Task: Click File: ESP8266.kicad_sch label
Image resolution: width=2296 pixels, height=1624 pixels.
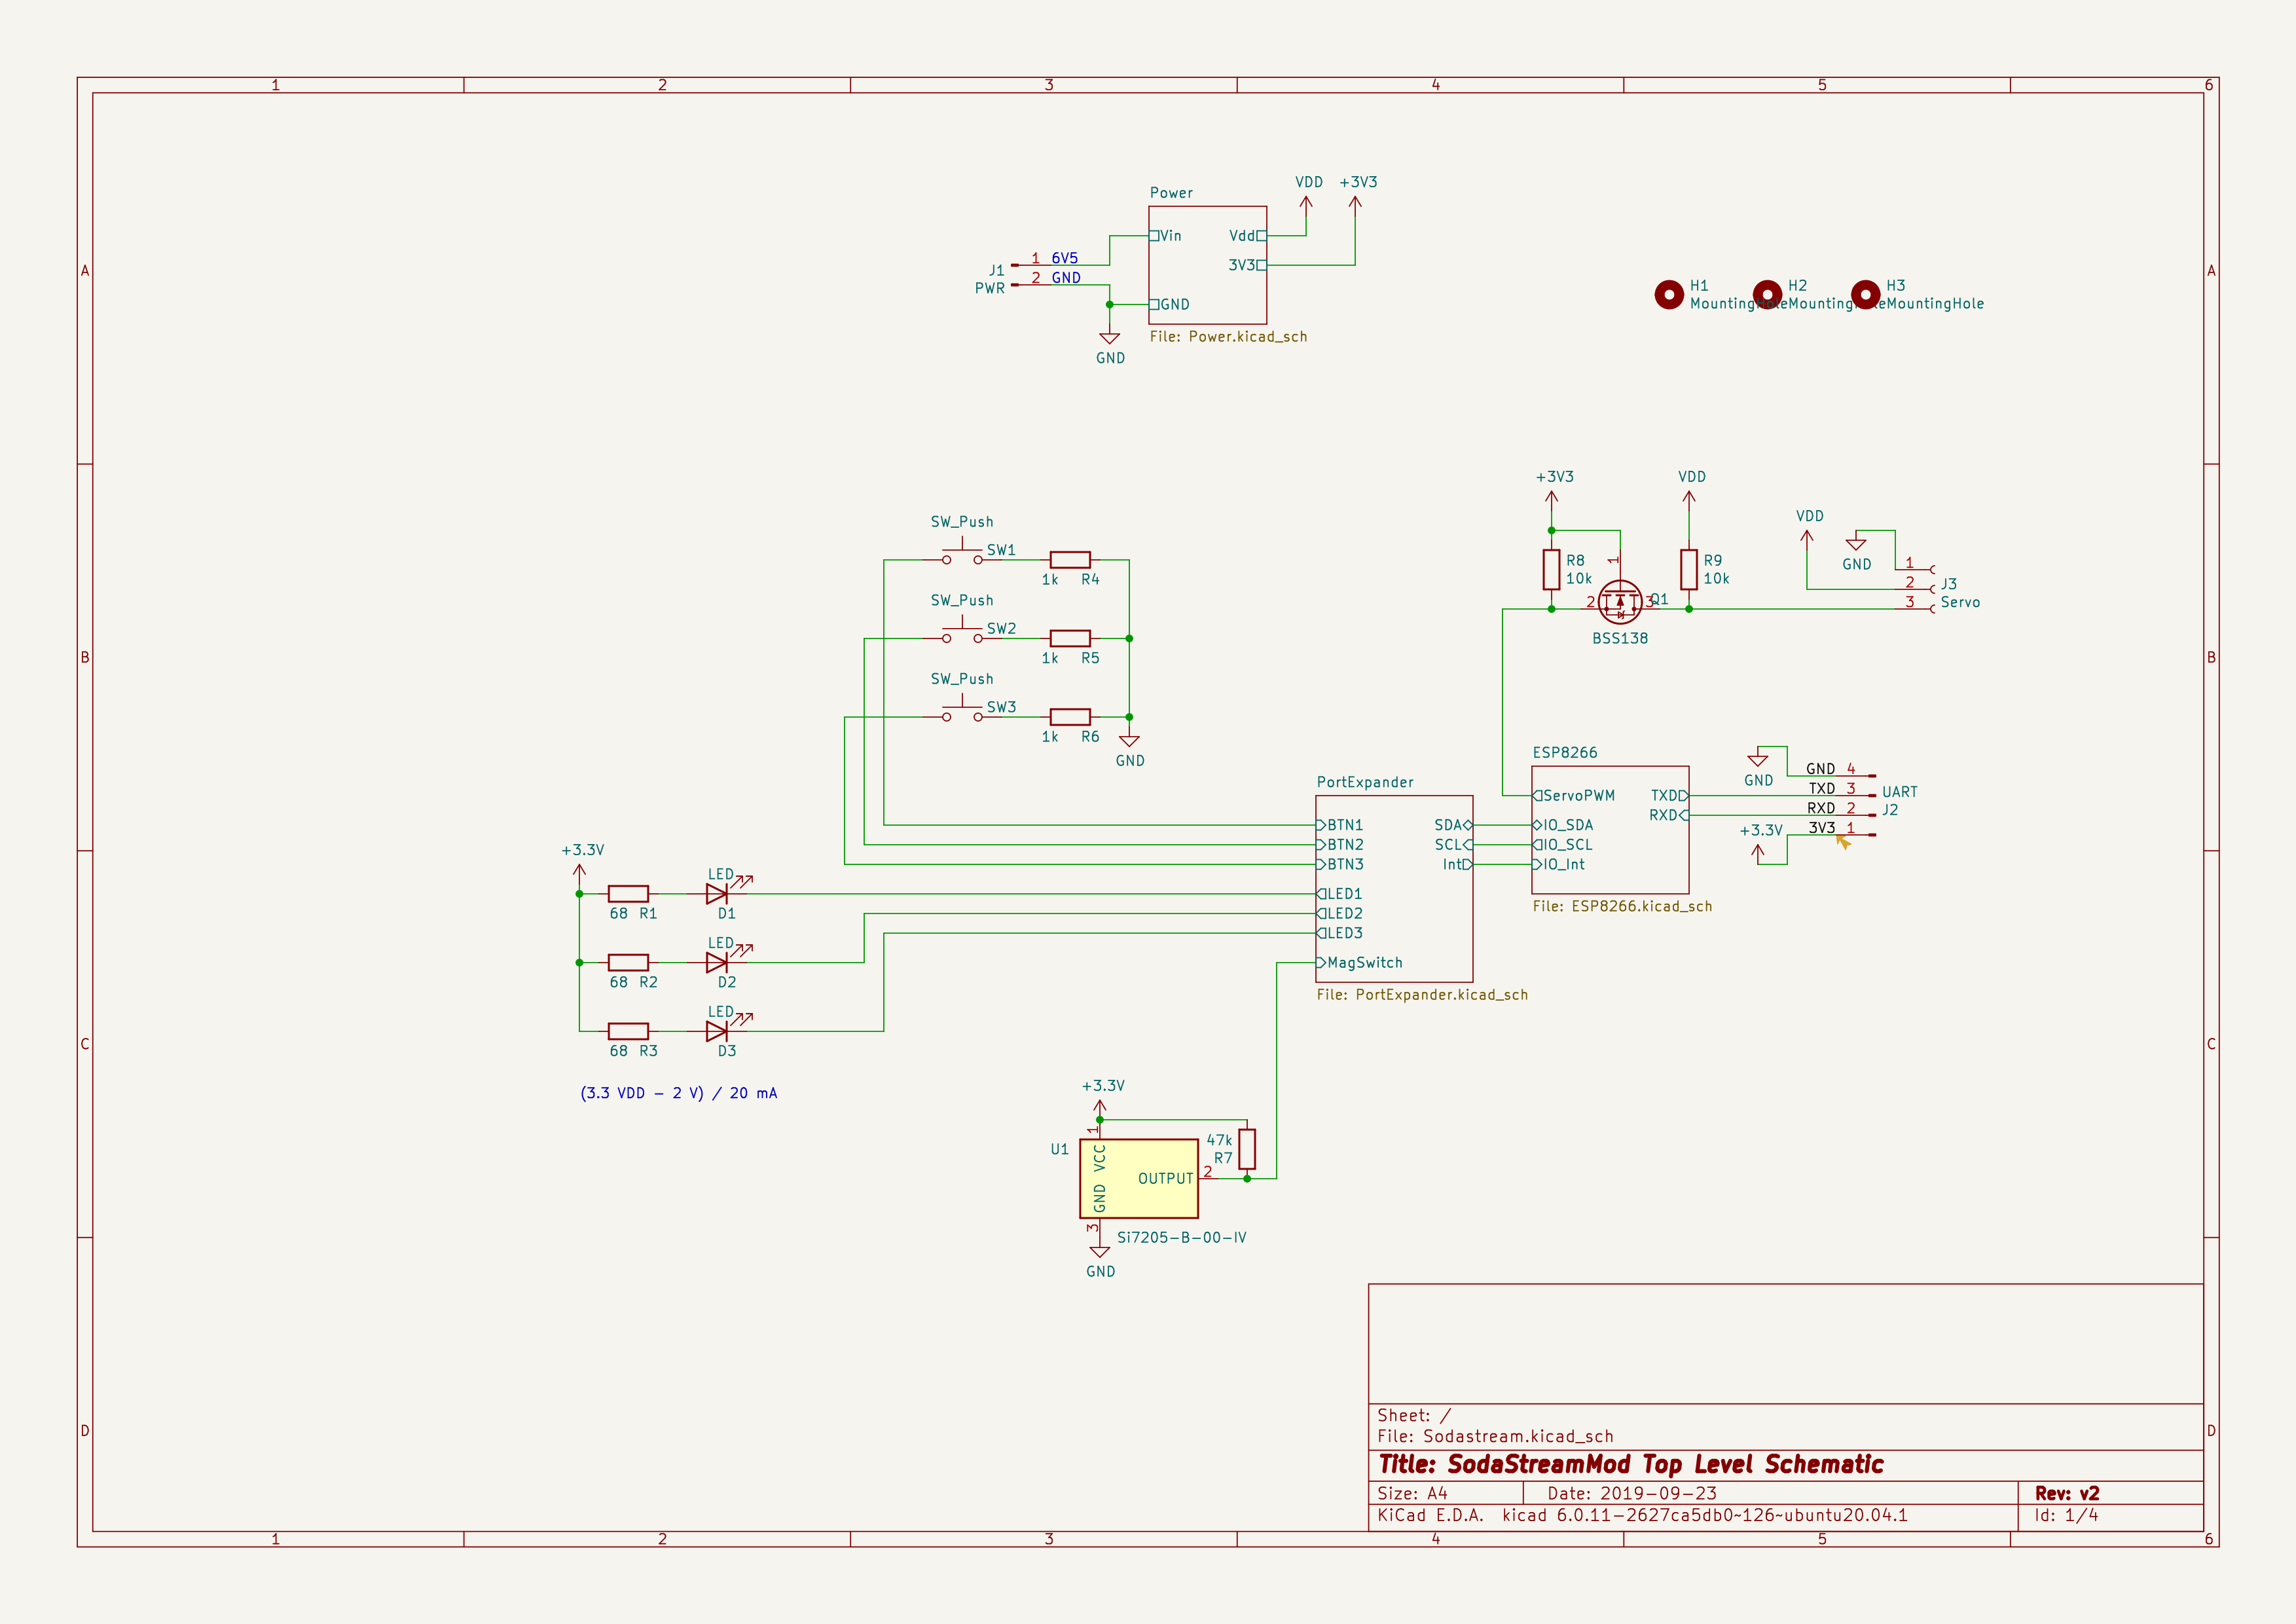Action: point(1622,907)
